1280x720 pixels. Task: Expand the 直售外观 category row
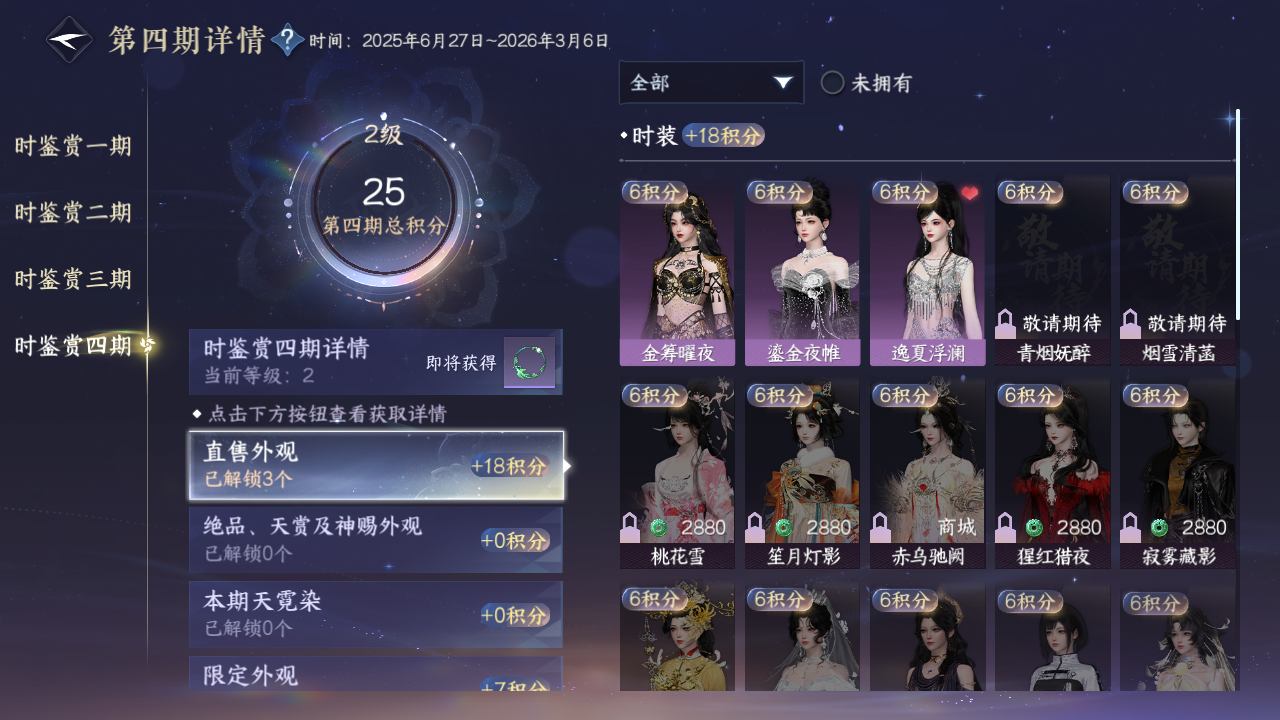click(376, 466)
